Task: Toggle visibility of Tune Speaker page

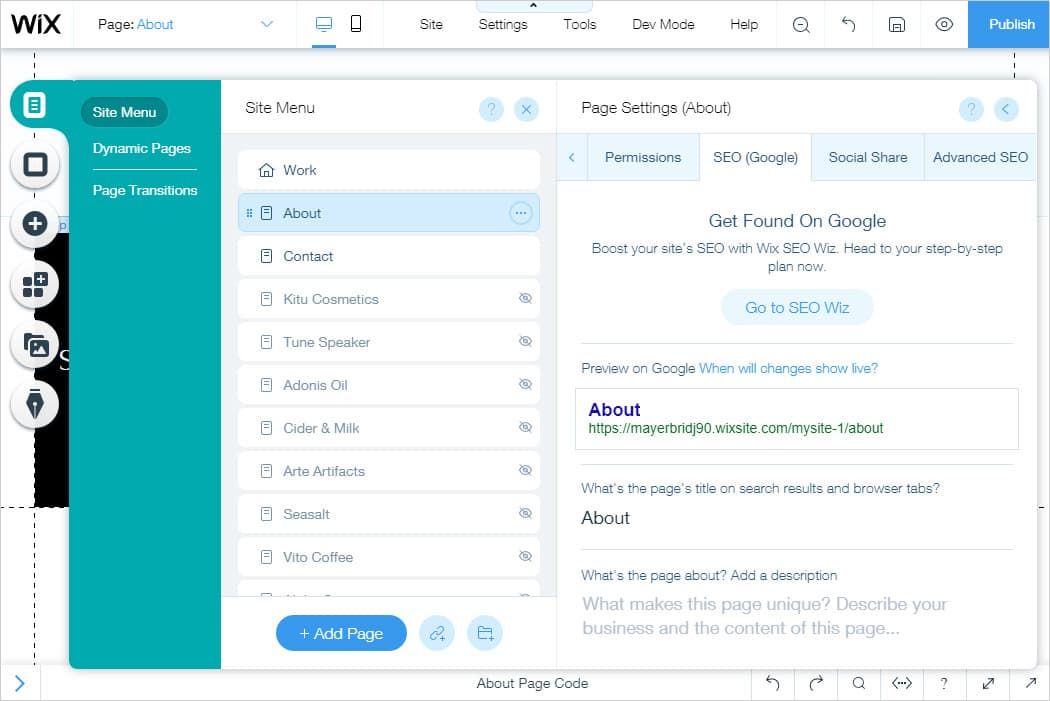Action: 526,341
